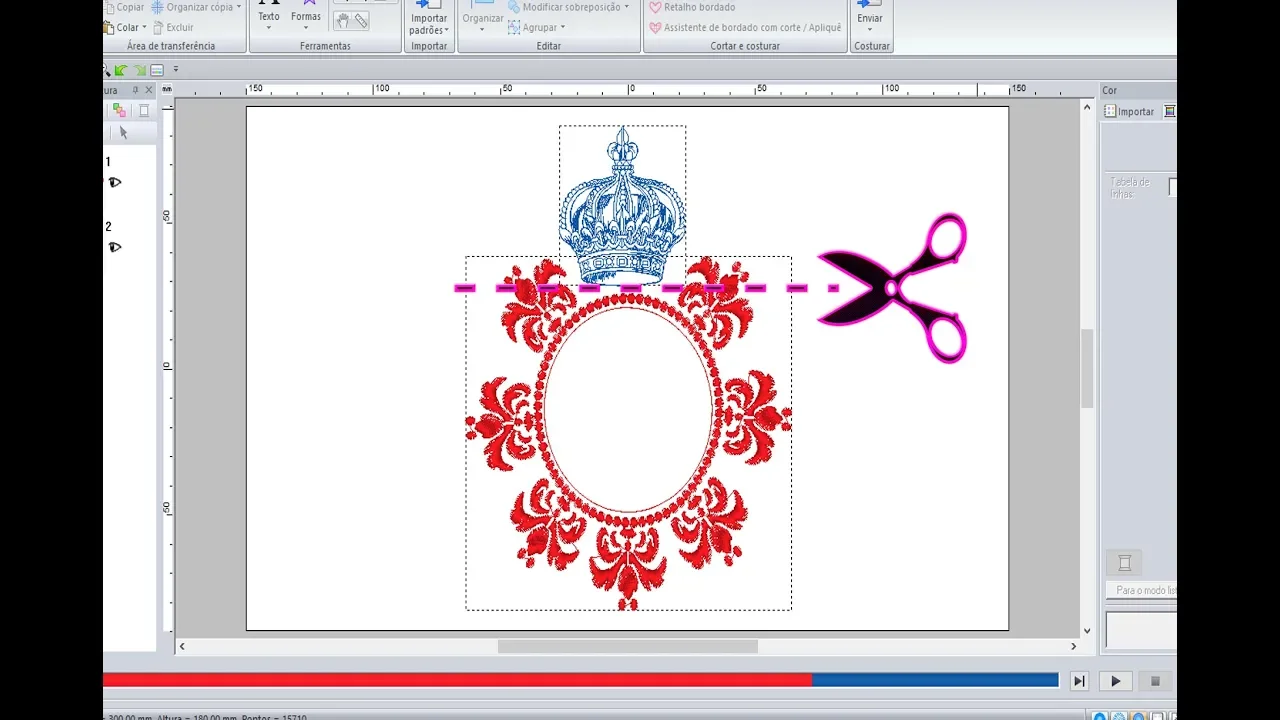Image resolution: width=1280 pixels, height=720 pixels.
Task: Play the stitch simulation
Action: (x=1115, y=681)
